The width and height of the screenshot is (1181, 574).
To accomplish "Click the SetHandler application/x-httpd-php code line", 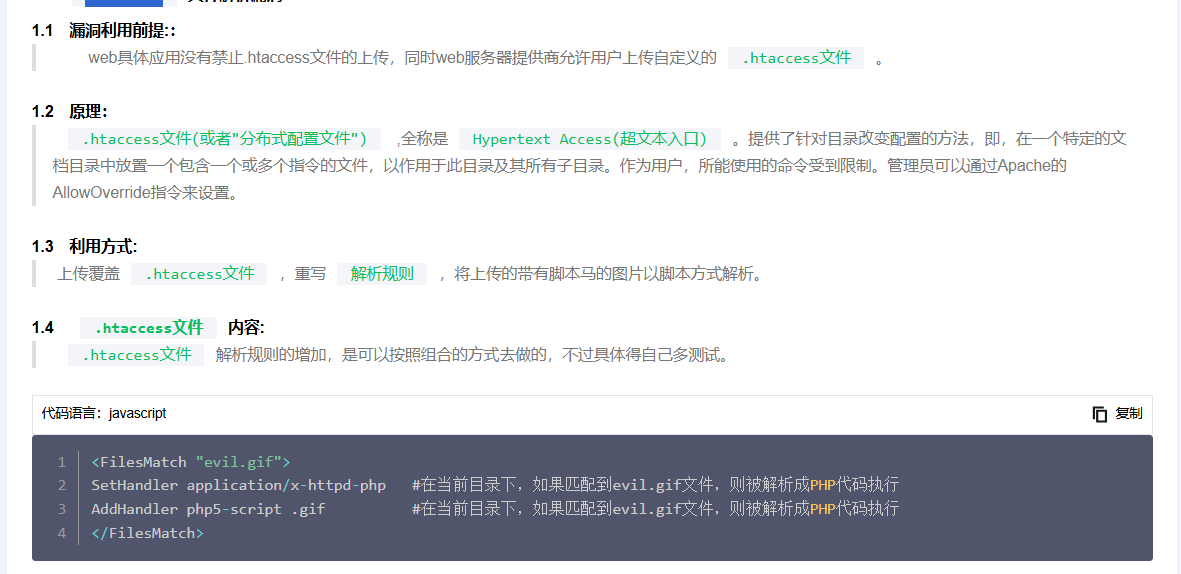I will (238, 485).
